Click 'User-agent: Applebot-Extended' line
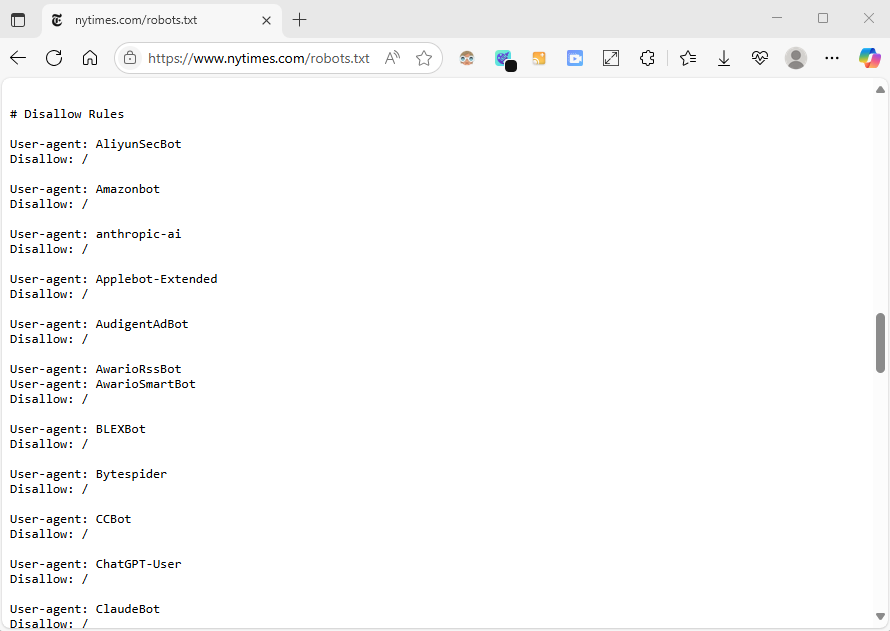The width and height of the screenshot is (890, 631). click(114, 279)
